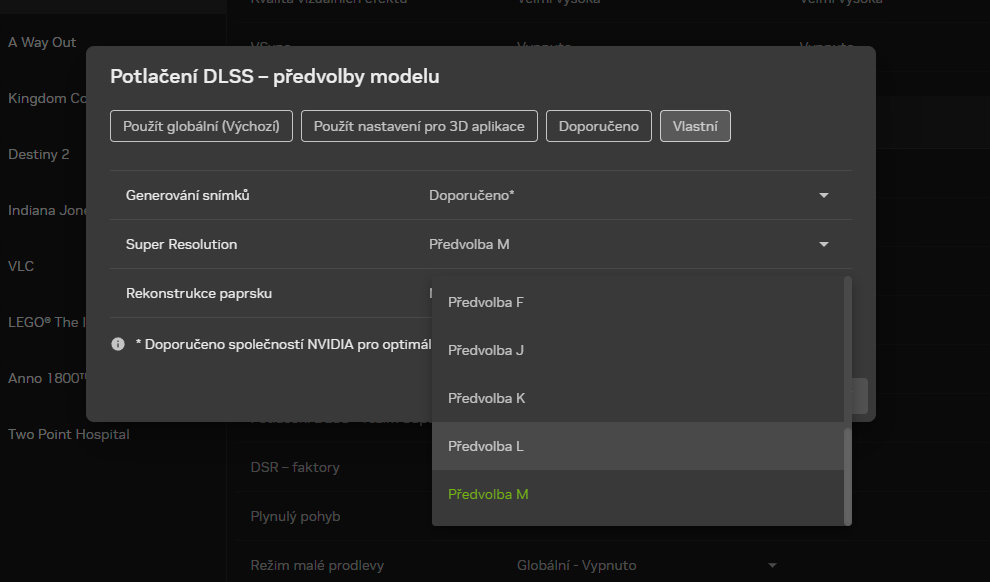990x582 pixels.
Task: Collapse the "Super Resolution" dropdown
Action: click(x=822, y=244)
